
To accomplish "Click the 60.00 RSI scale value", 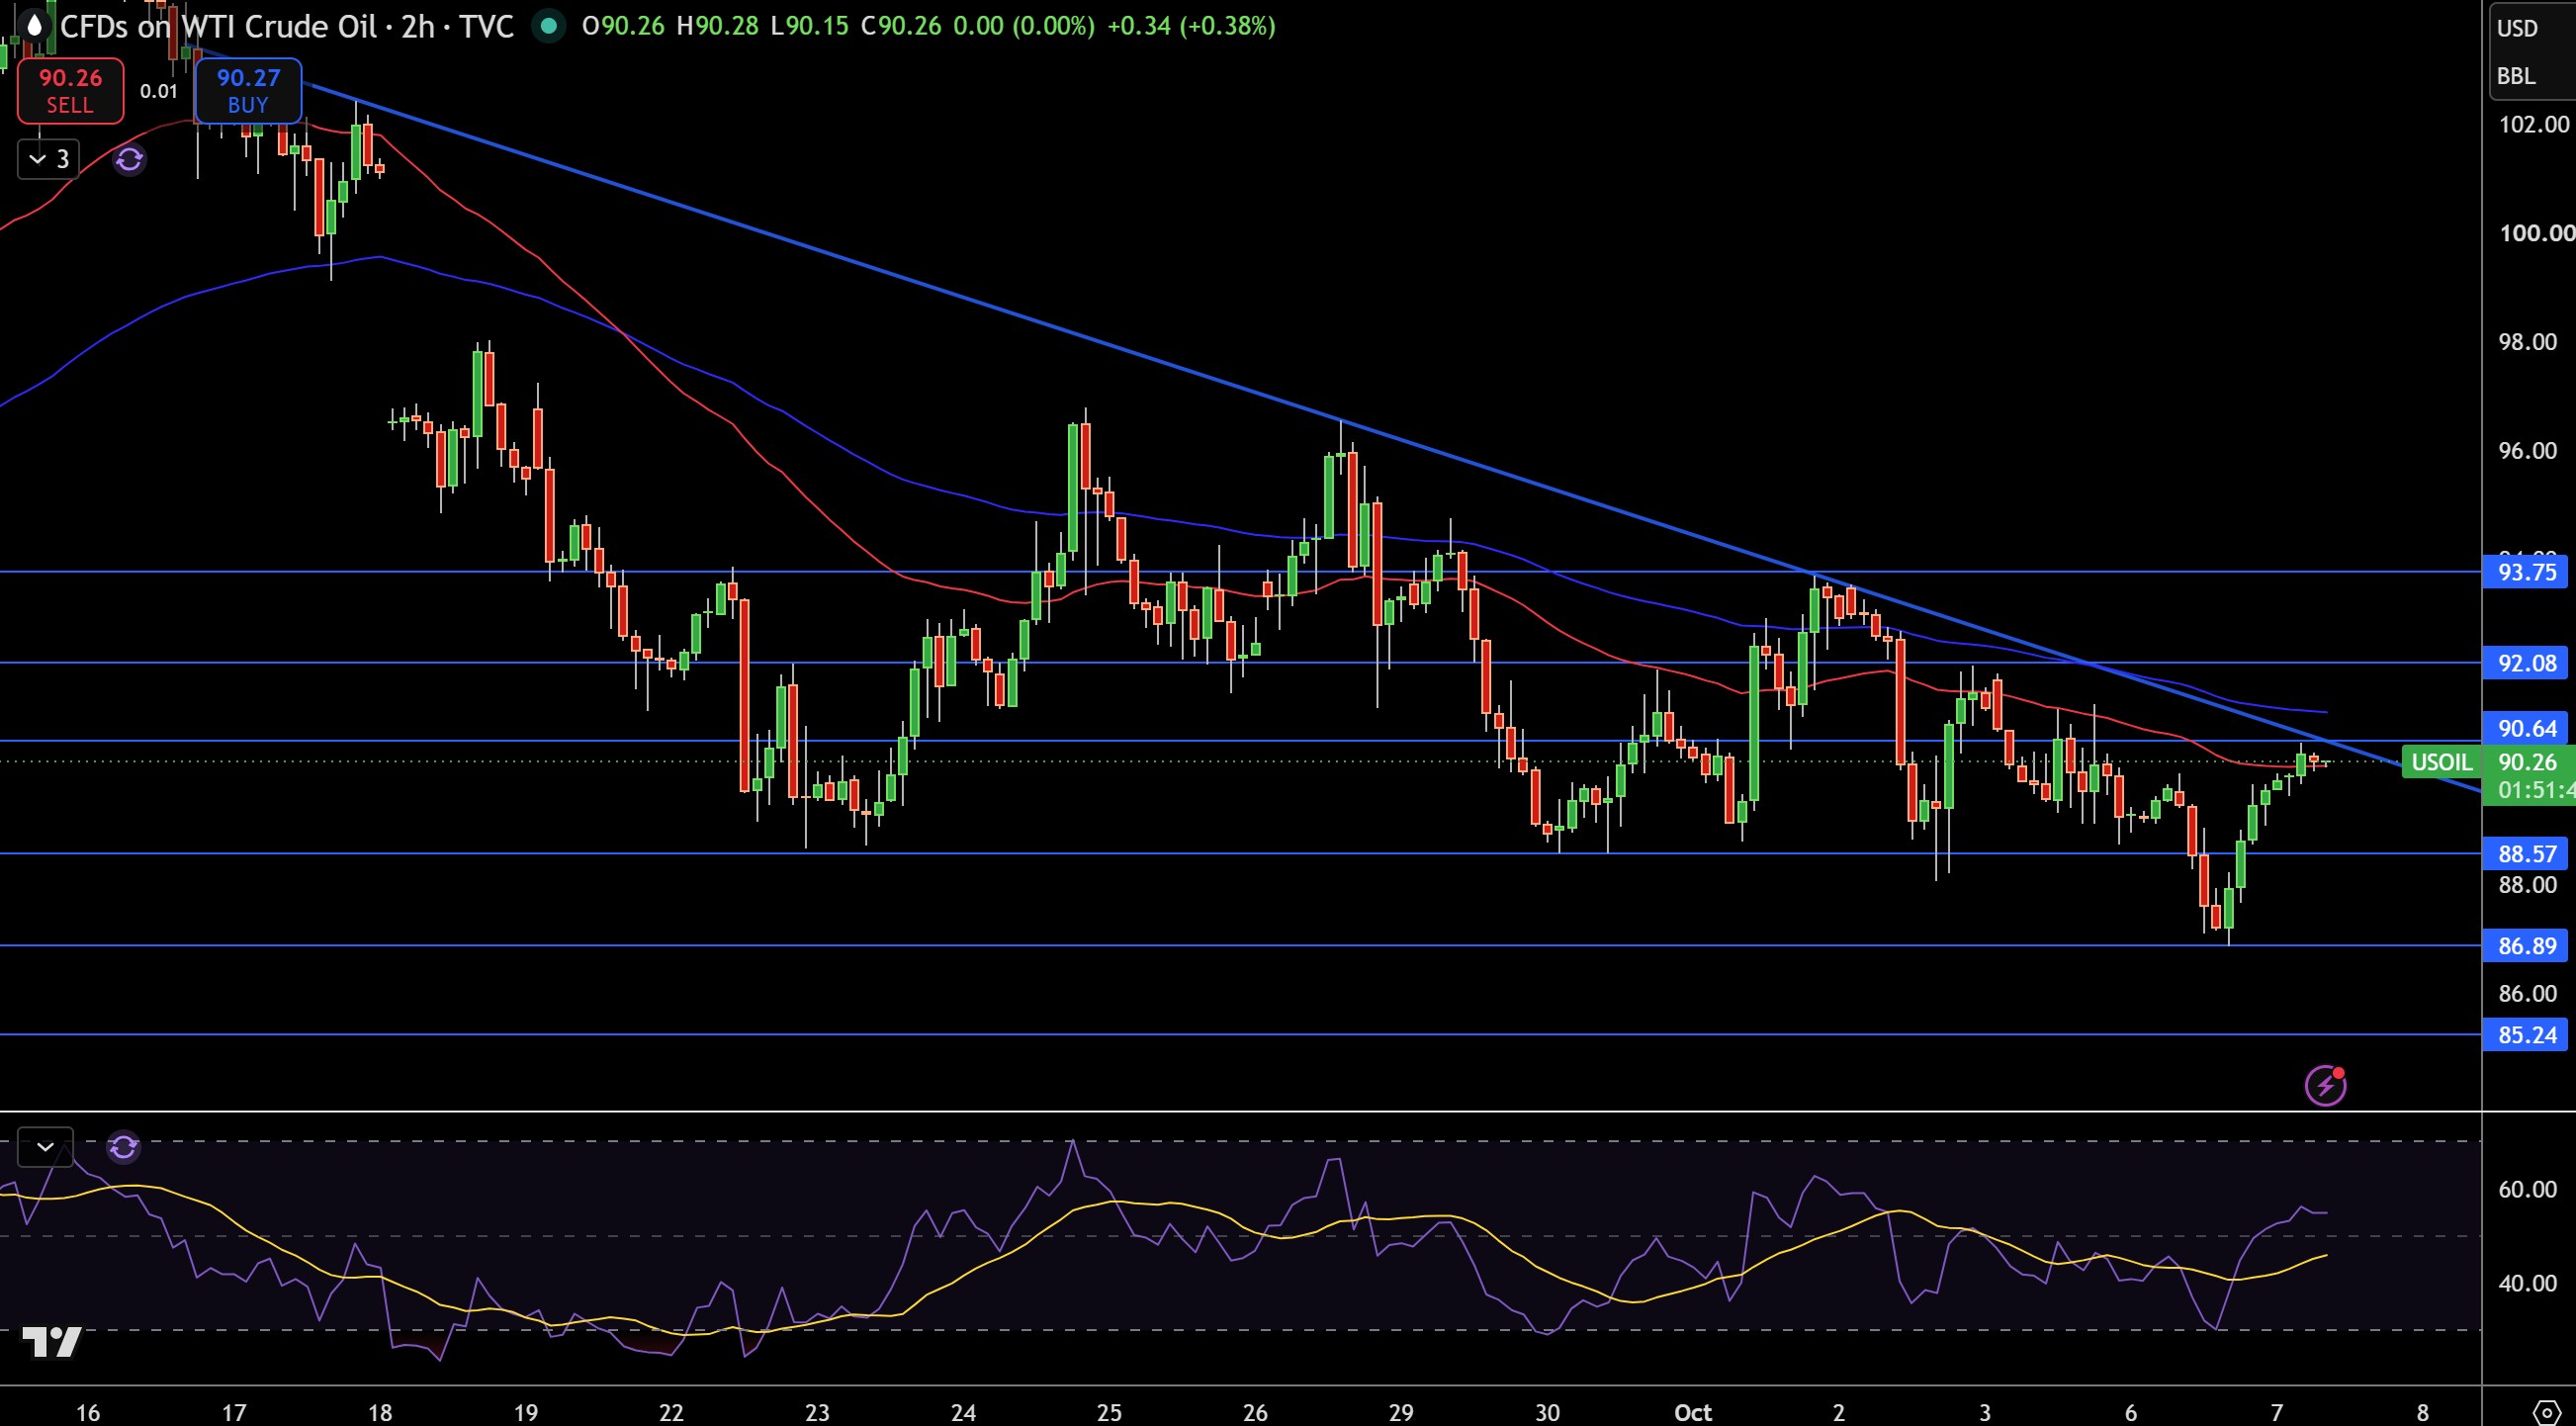I will pos(2527,1189).
